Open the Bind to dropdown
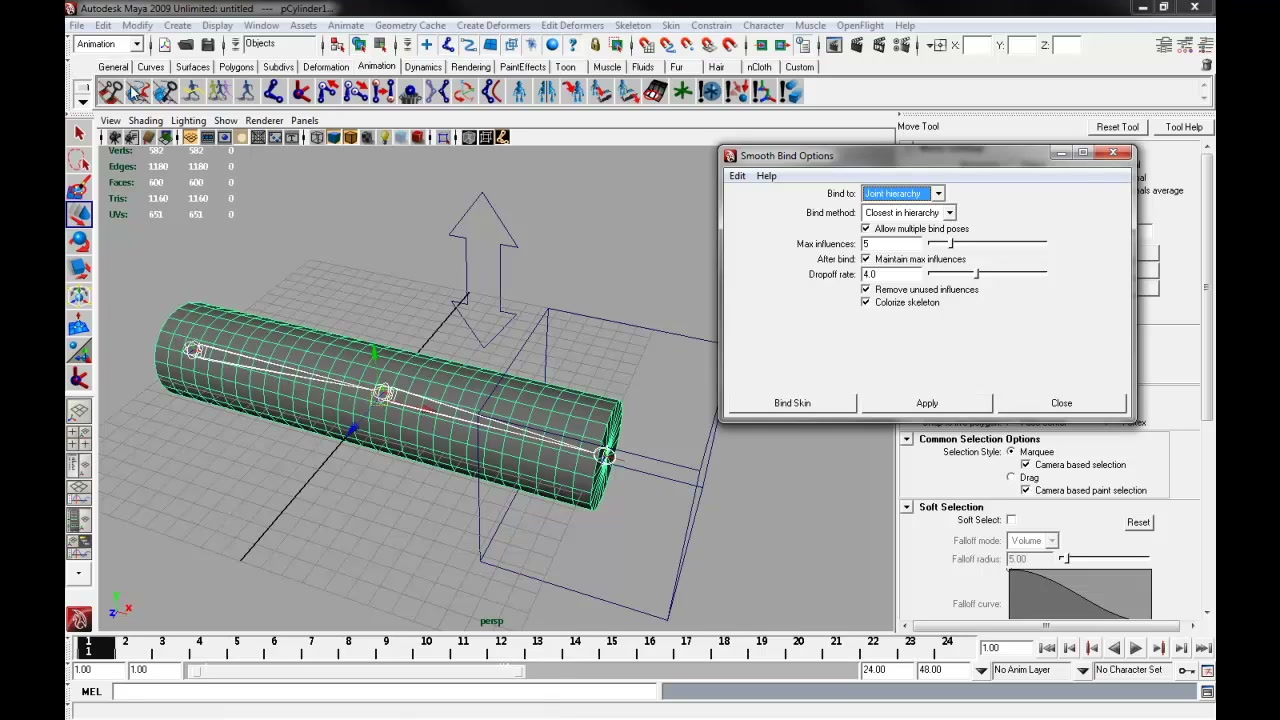 click(x=903, y=193)
